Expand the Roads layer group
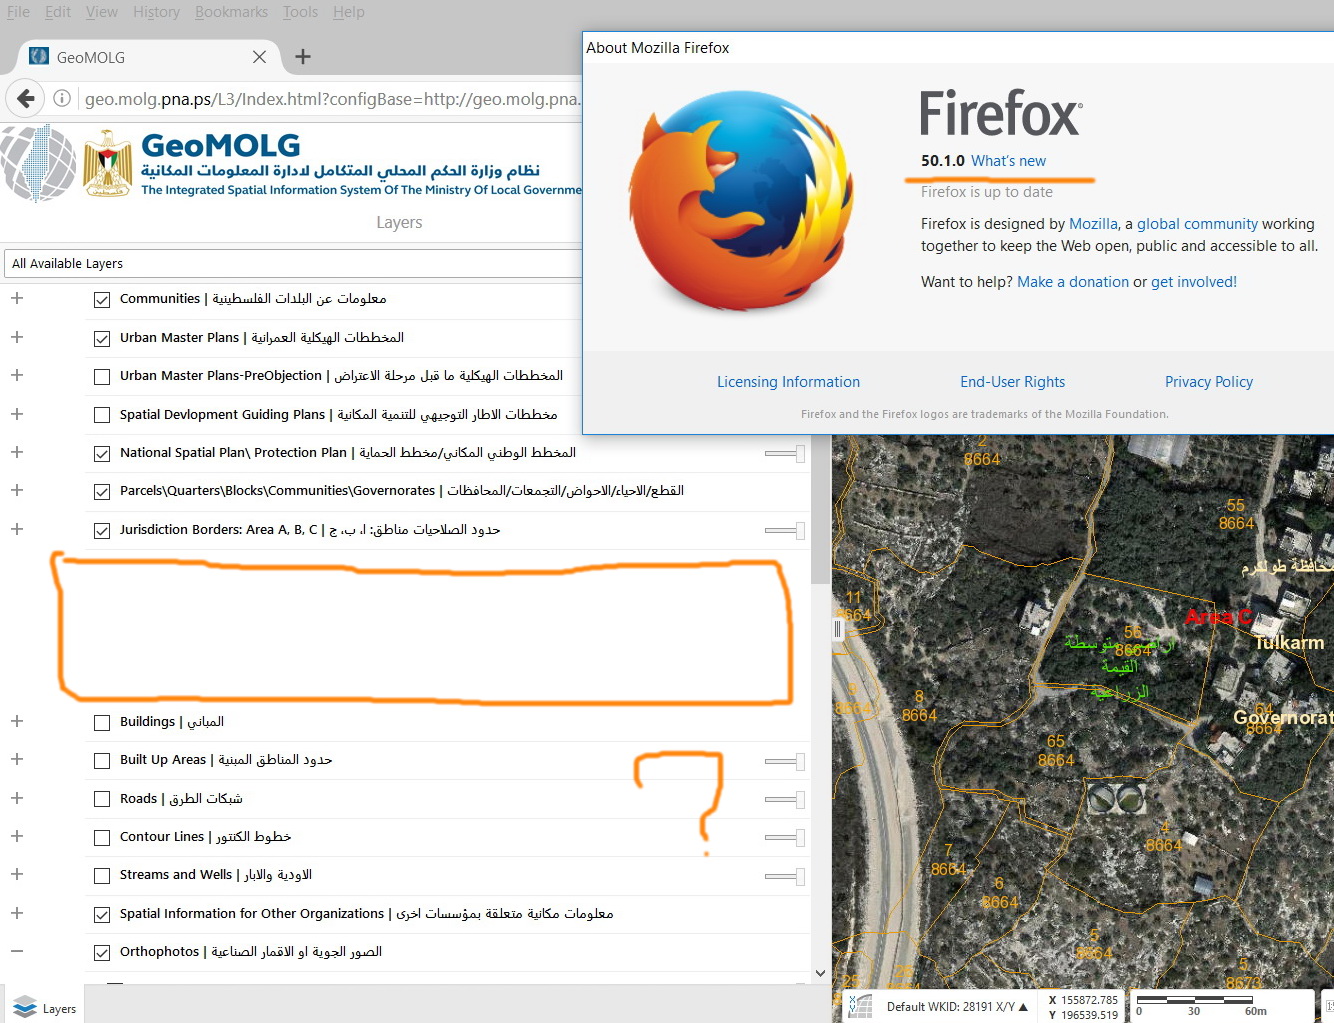This screenshot has width=1334, height=1023. 17,798
